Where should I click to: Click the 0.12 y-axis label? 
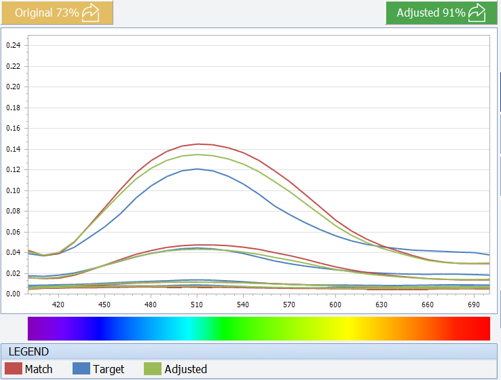point(13,170)
